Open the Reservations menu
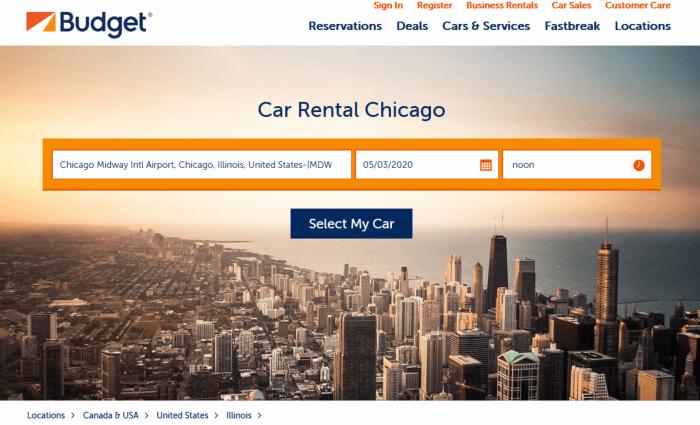The width and height of the screenshot is (700, 425). tap(345, 26)
